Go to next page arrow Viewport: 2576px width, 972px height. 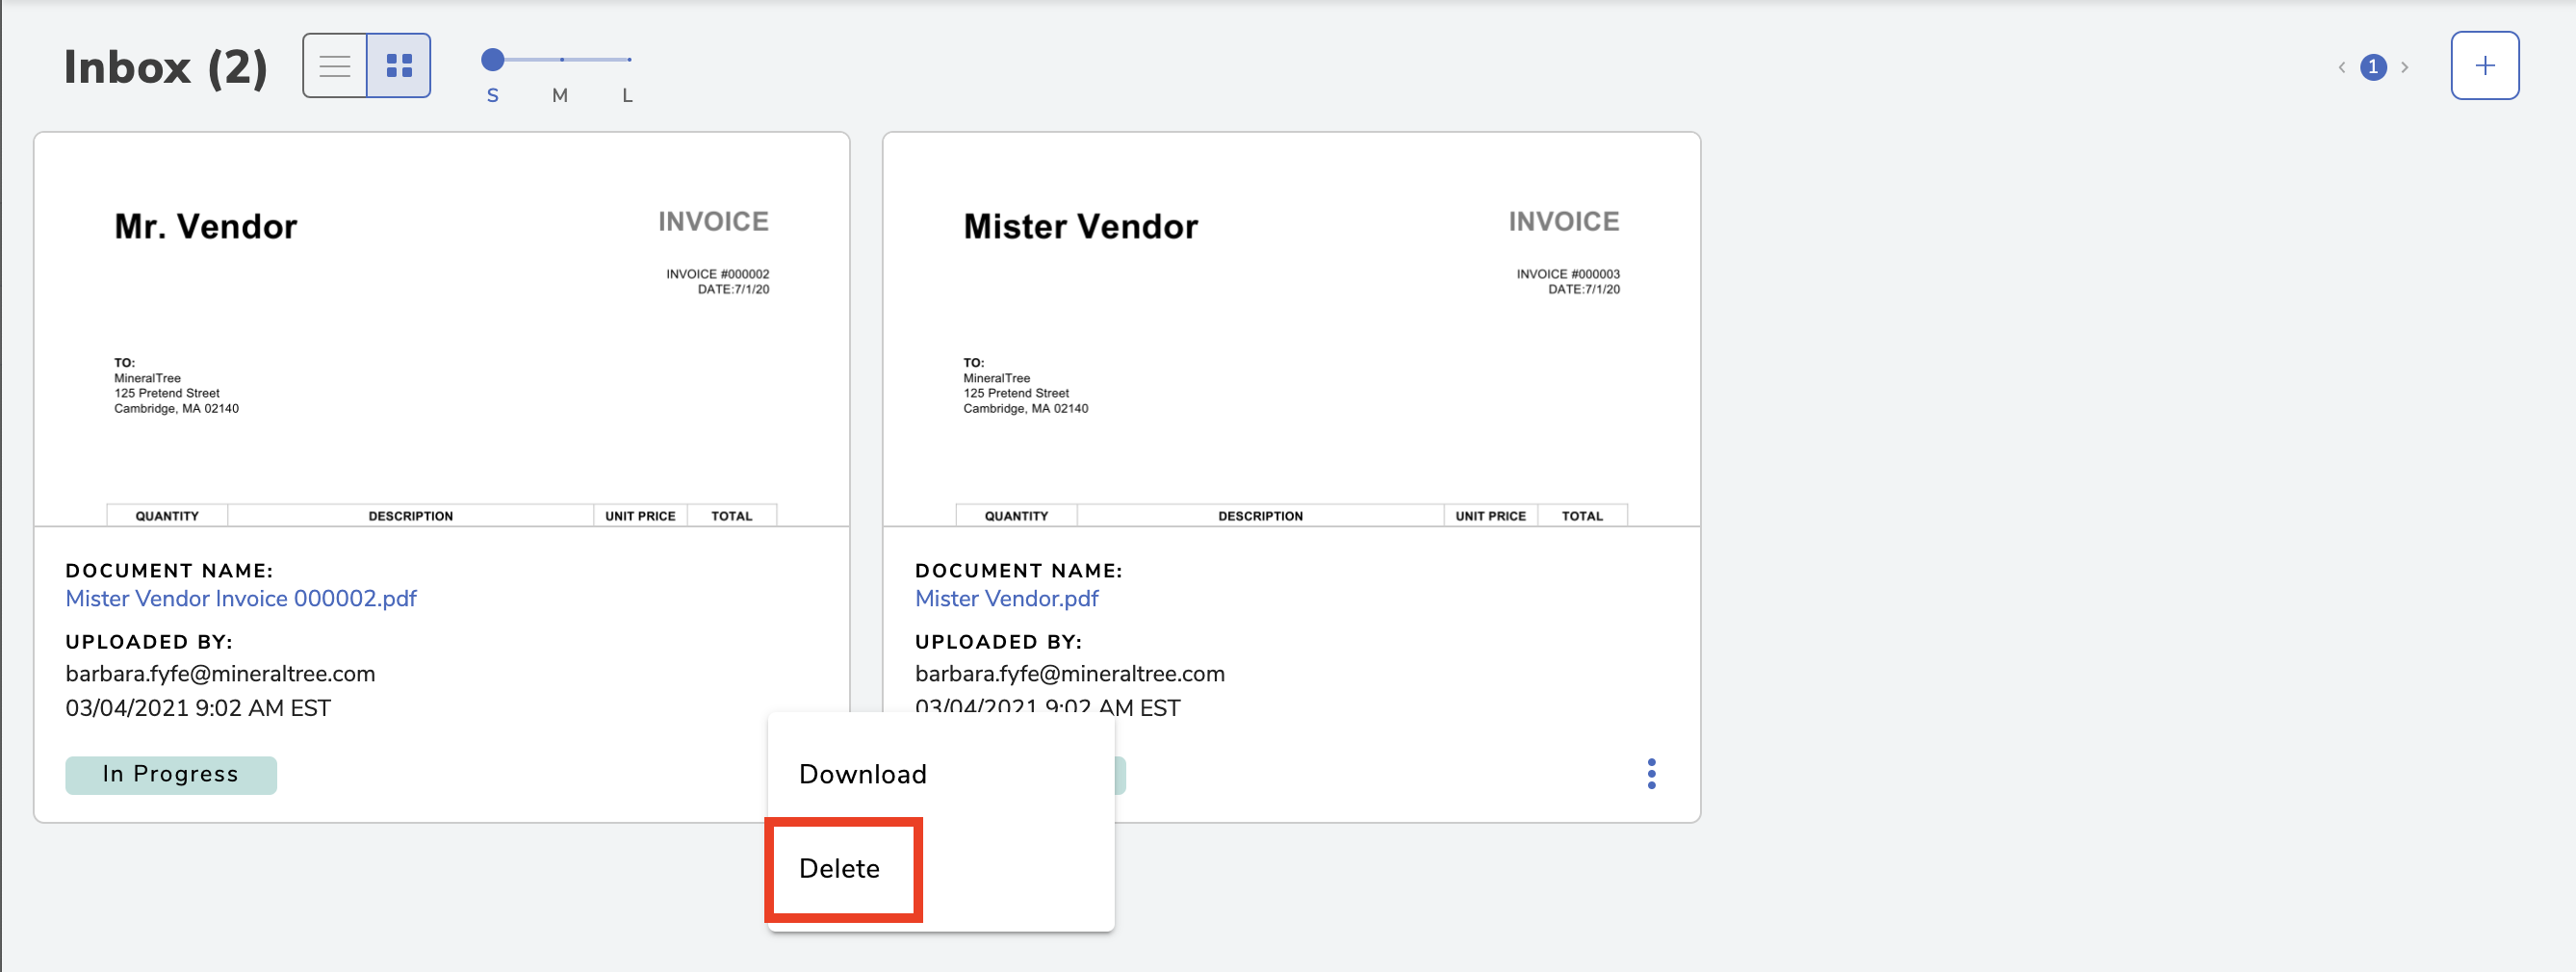point(2405,68)
